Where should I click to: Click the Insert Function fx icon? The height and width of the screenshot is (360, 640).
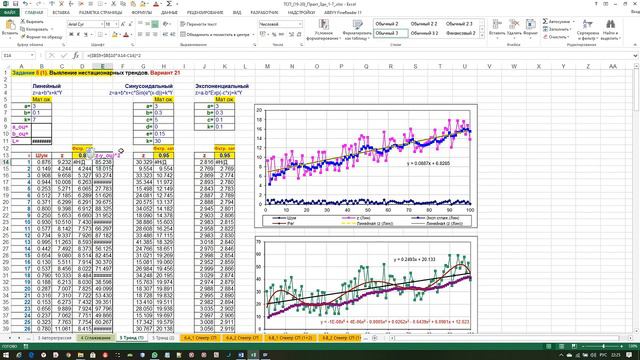point(76,56)
